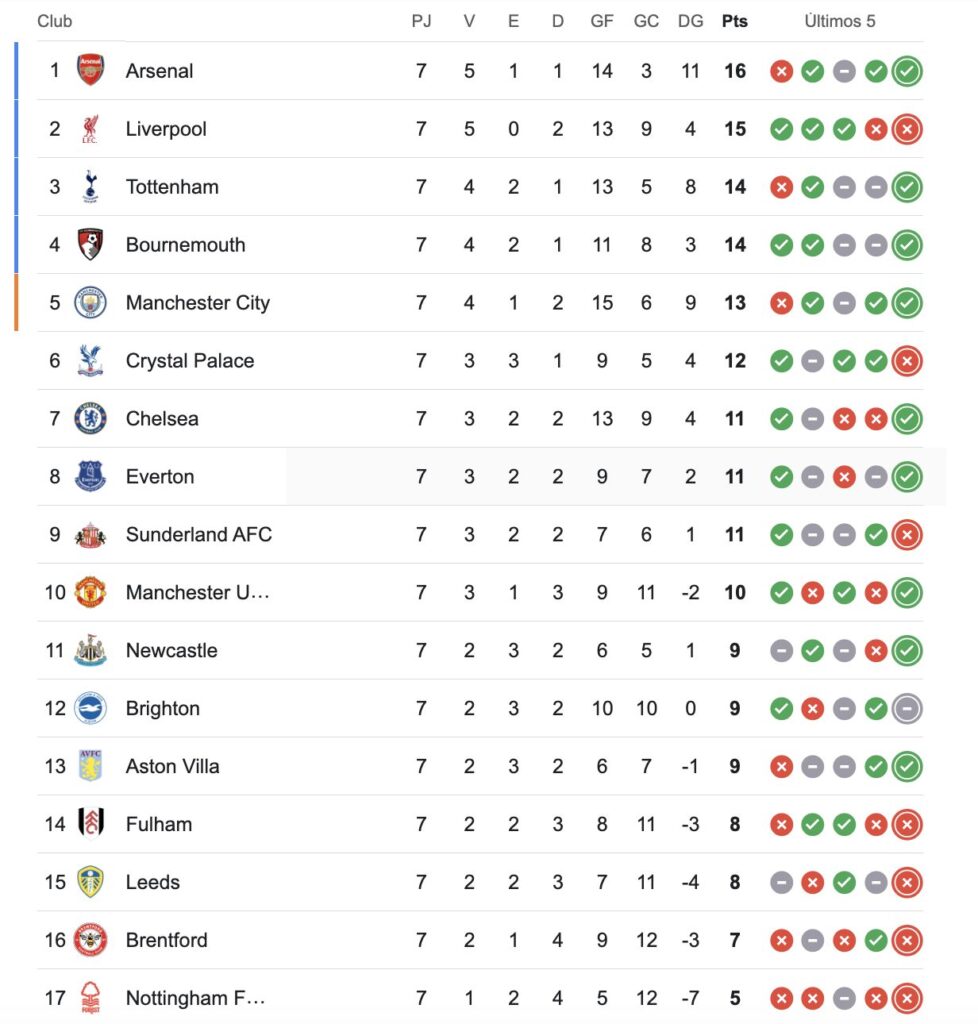This screenshot has width=978, height=1024.
Task: Click the Brentford club crest icon
Action: click(91, 941)
